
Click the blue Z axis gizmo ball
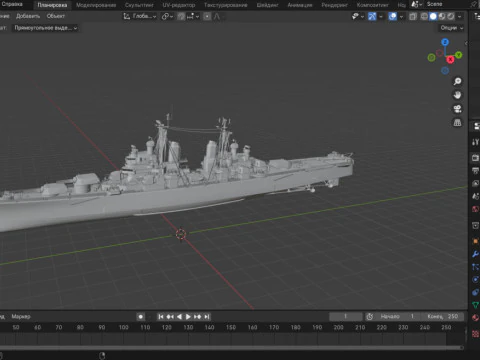point(445,42)
